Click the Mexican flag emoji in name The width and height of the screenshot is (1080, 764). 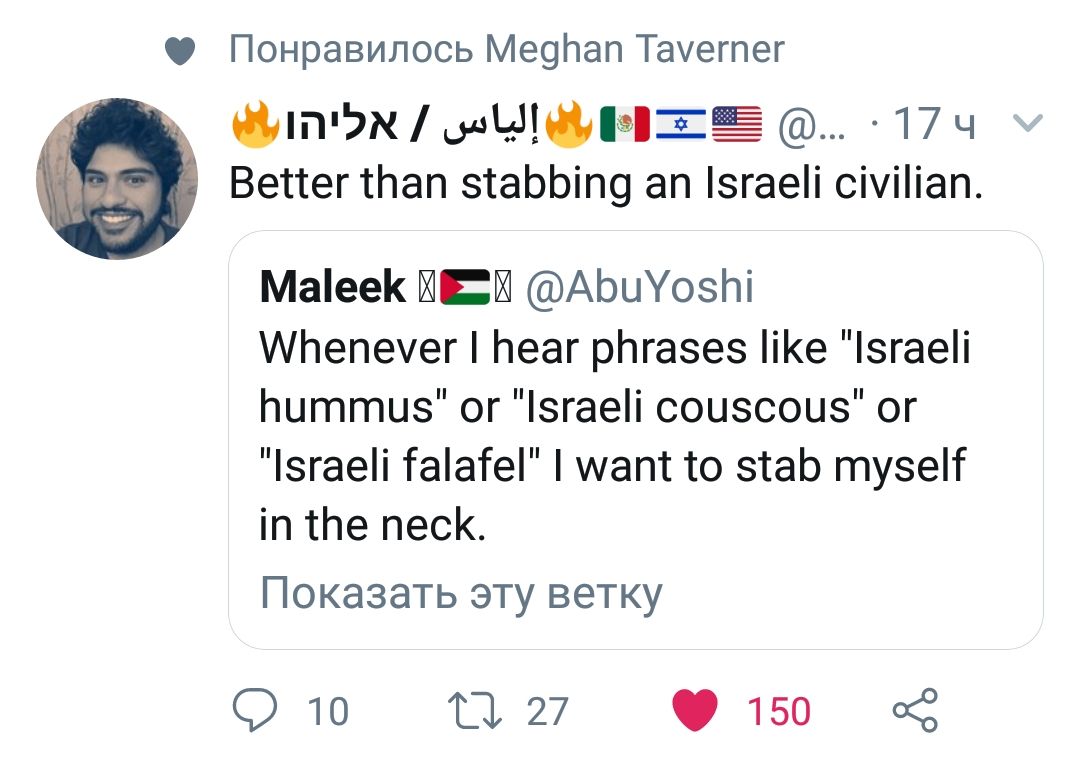626,125
